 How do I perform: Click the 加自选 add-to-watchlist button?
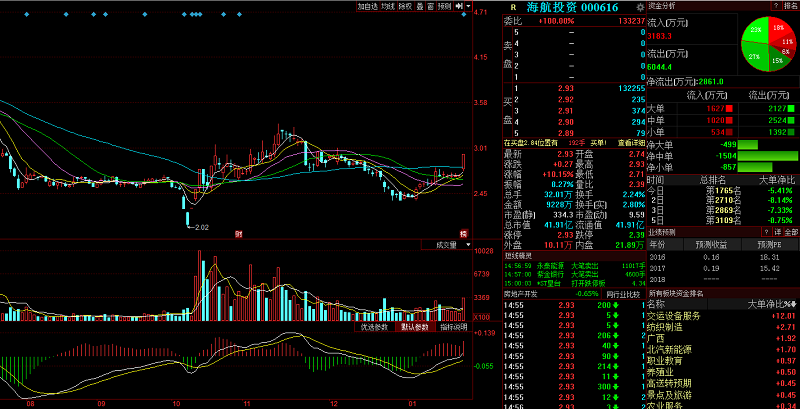click(369, 6)
